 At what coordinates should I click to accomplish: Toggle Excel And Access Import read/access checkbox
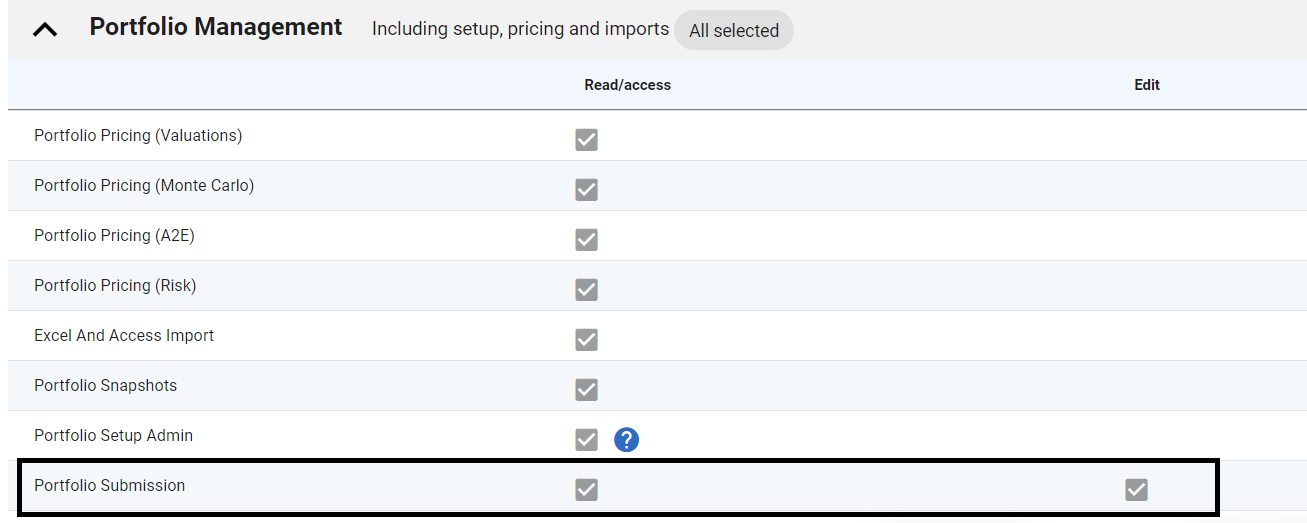pos(587,340)
